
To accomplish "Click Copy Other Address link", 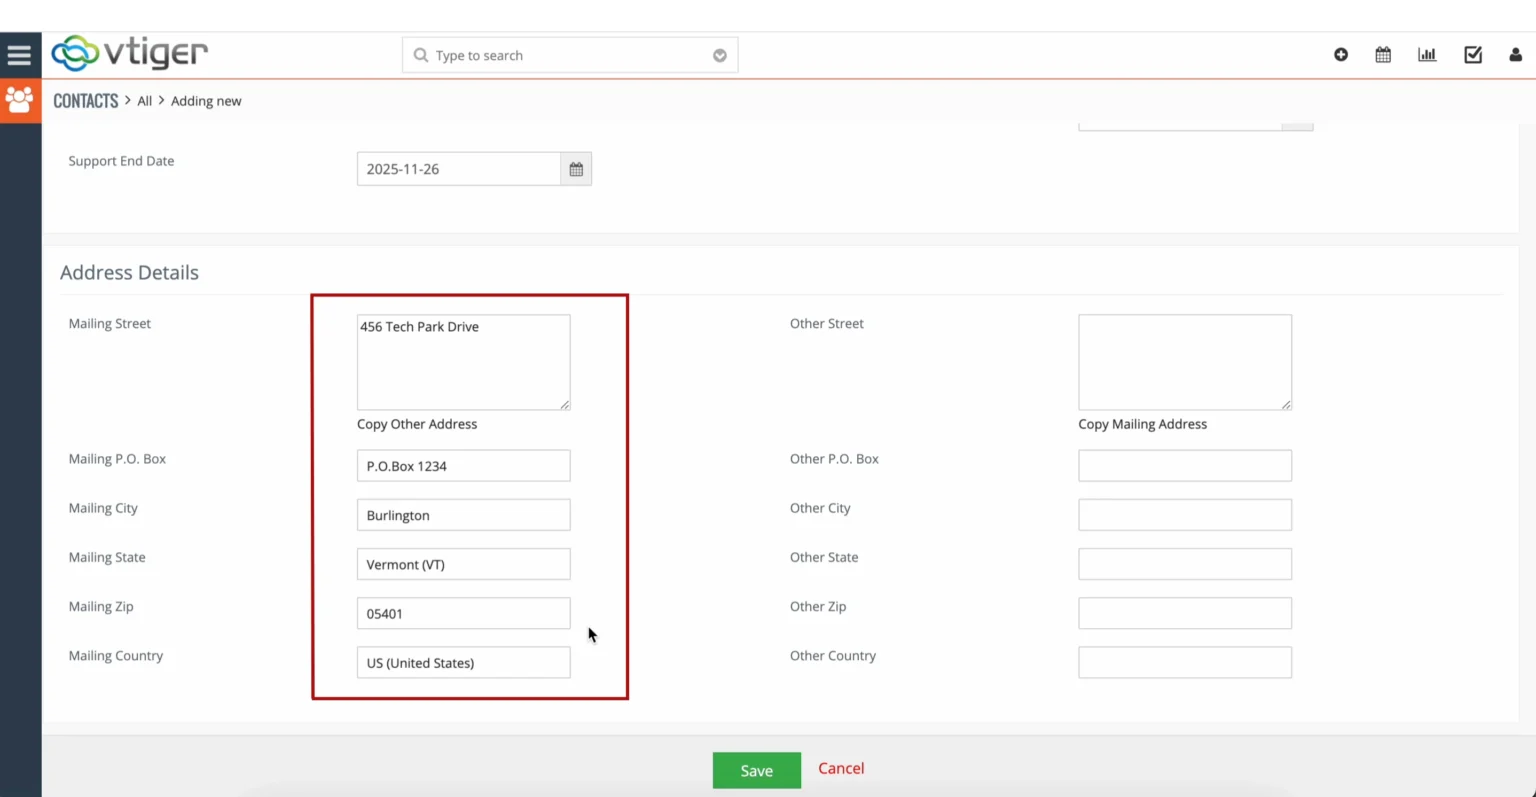I will tap(416, 424).
